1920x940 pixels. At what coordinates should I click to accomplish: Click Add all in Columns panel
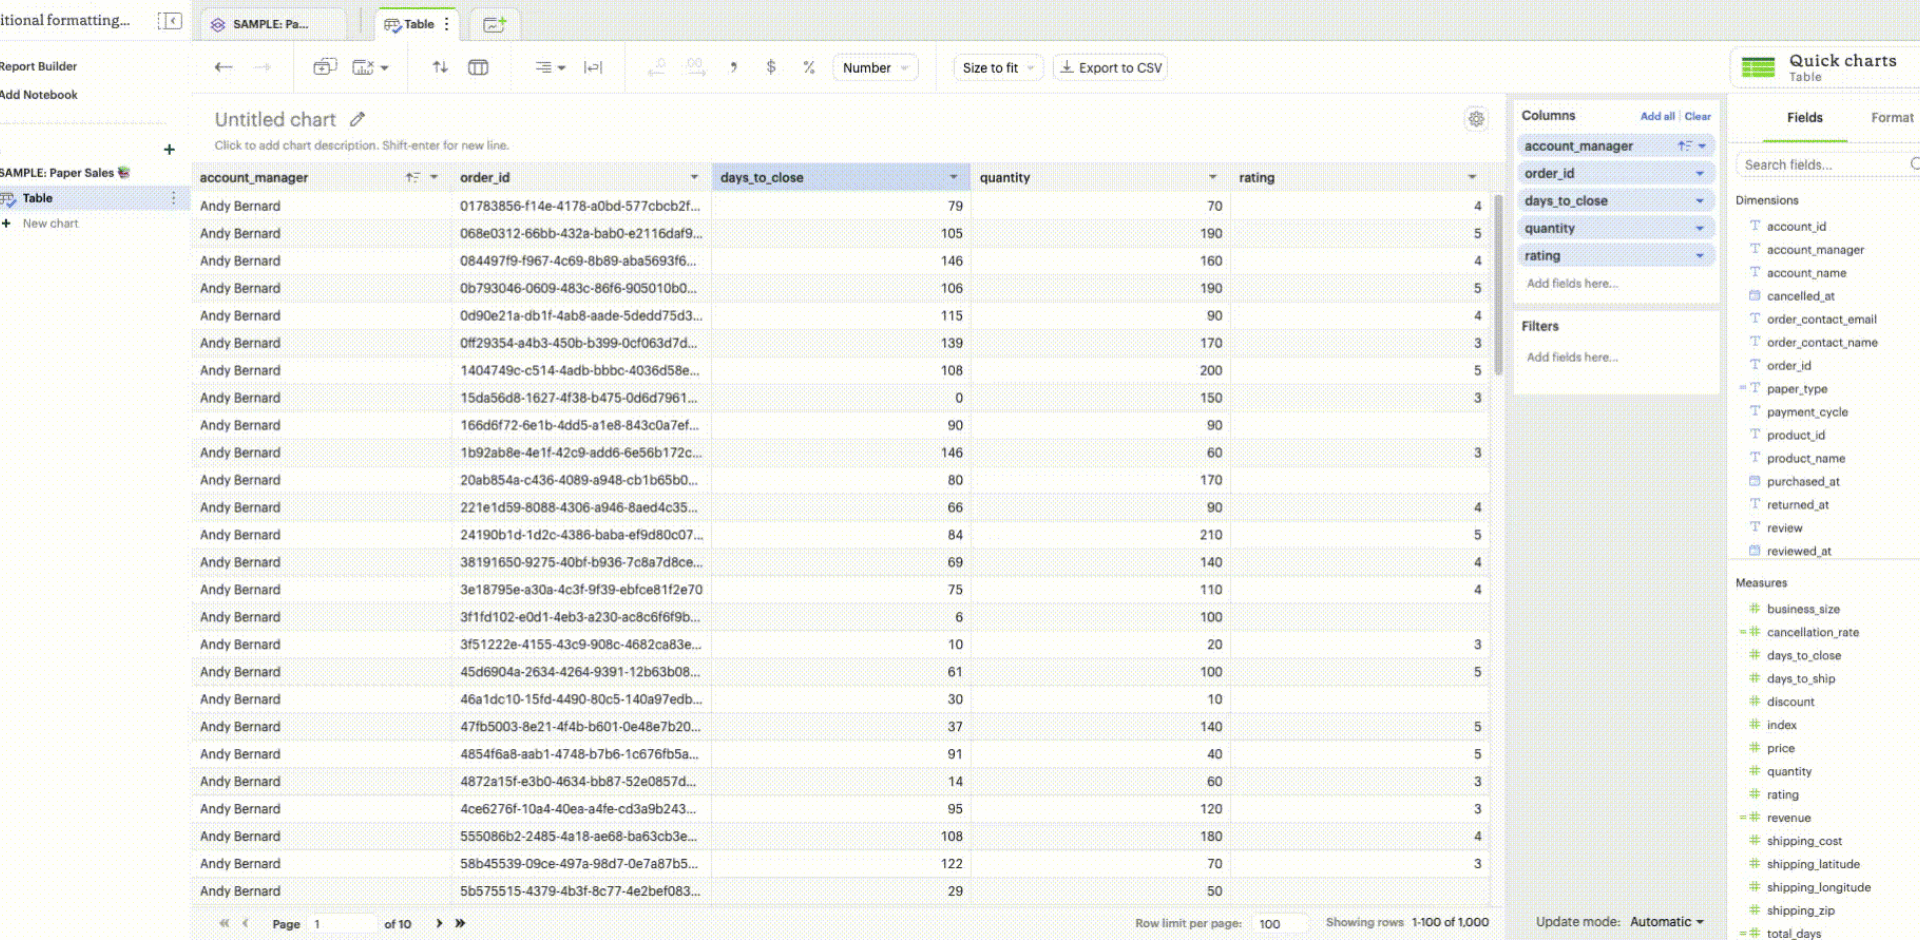pyautogui.click(x=1657, y=116)
